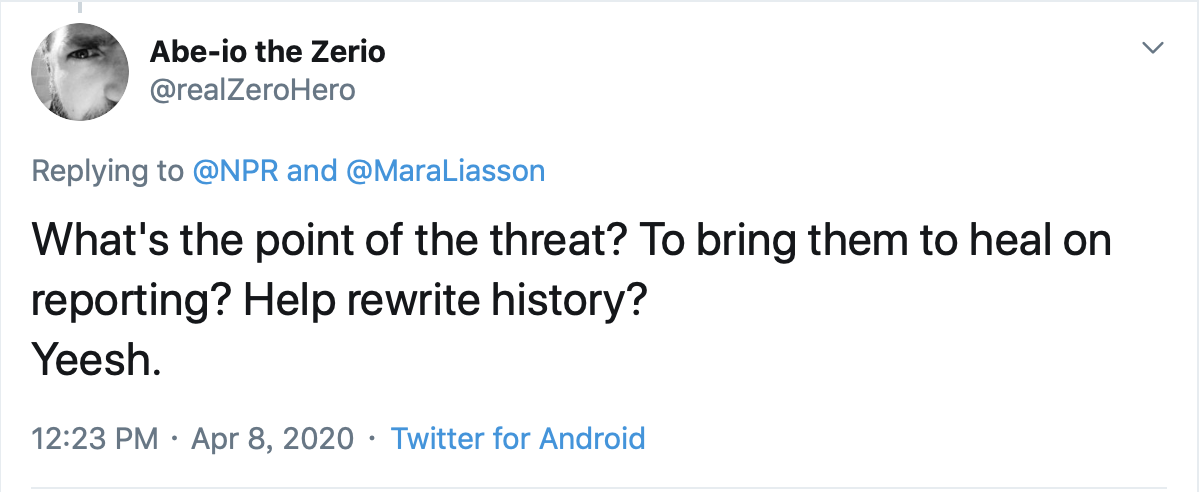The image size is (1200, 492).
Task: Open the @realZeroHero handle
Action: point(252,91)
